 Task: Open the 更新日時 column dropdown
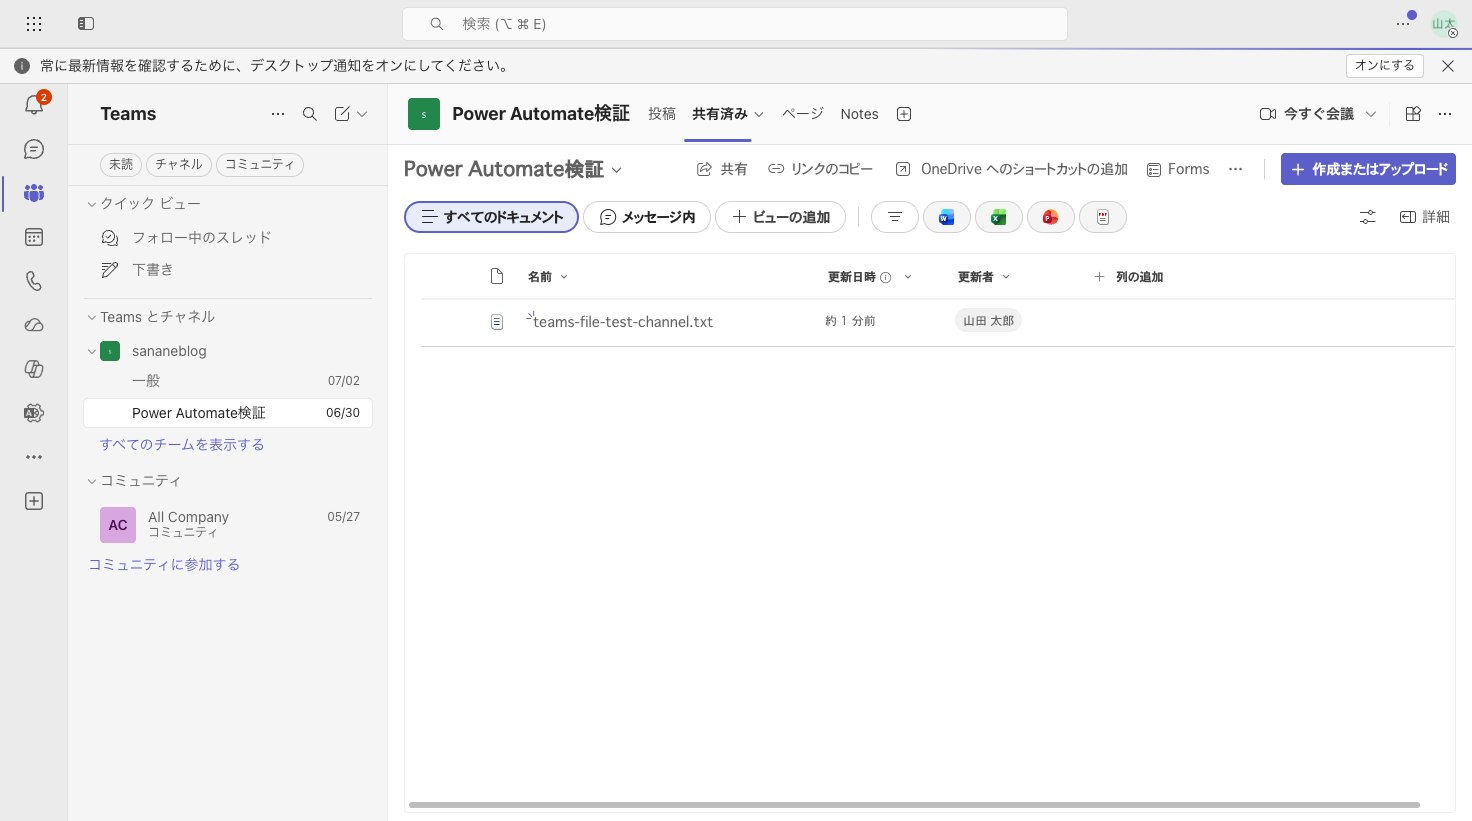pyautogui.click(x=908, y=277)
